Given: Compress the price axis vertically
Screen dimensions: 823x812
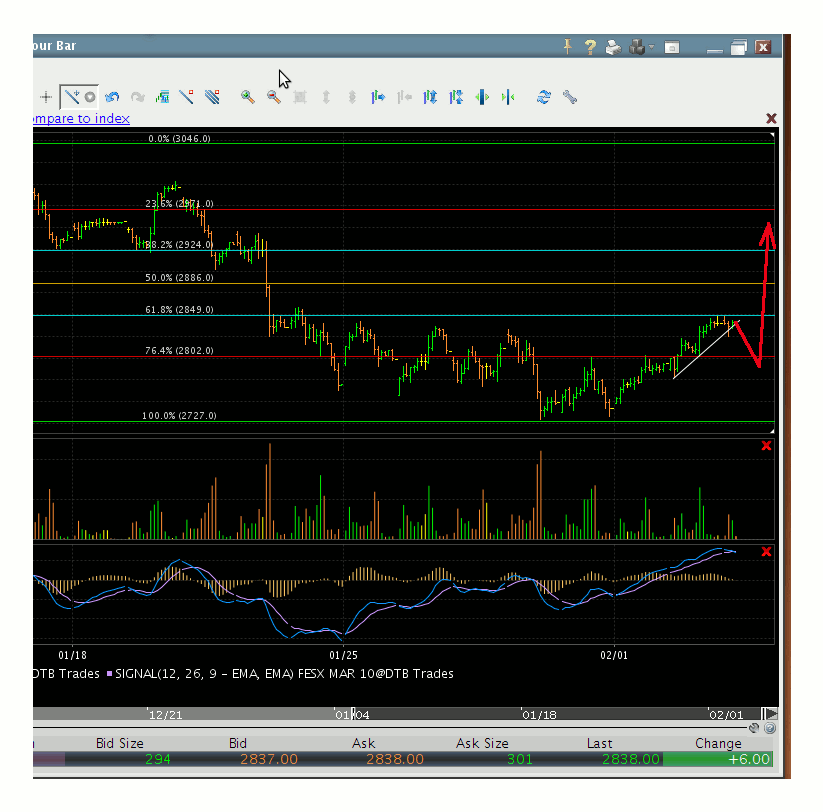Looking at the screenshot, I should point(456,97).
